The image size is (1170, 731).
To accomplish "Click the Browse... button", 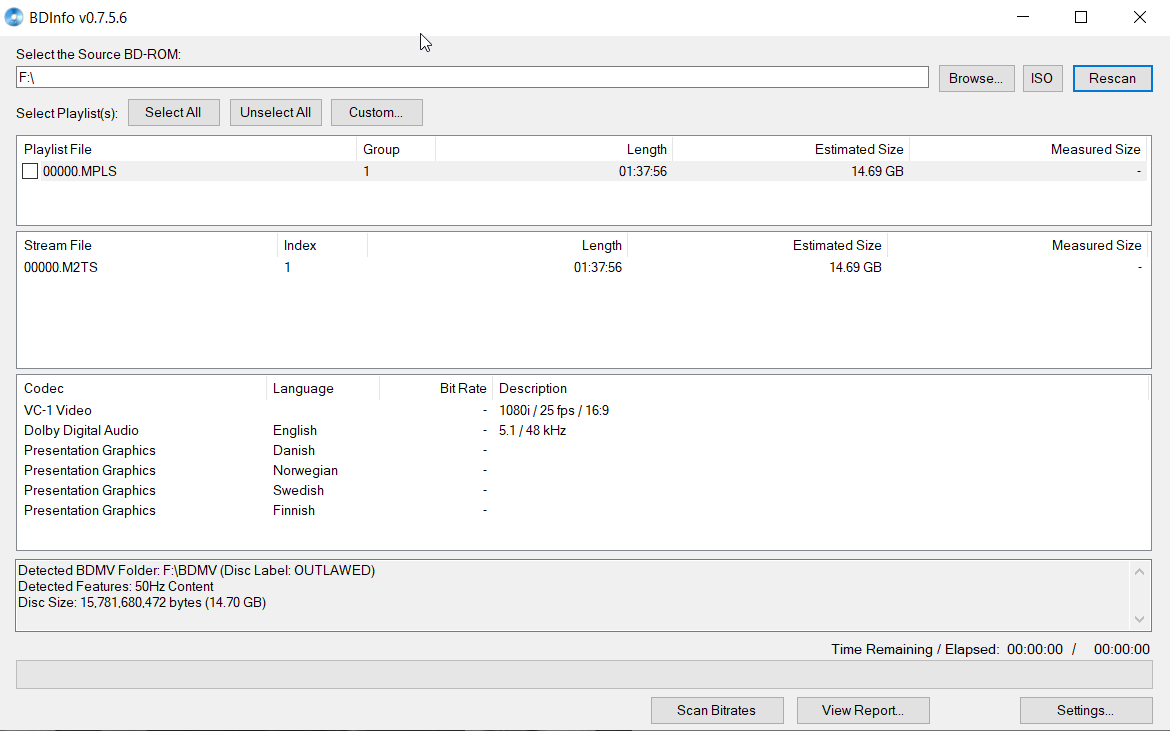I will coord(976,78).
